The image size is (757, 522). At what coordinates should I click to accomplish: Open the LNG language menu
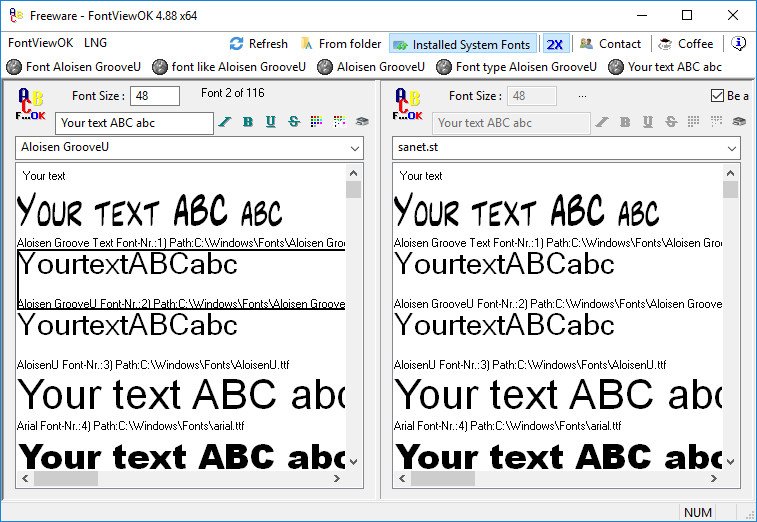[95, 43]
